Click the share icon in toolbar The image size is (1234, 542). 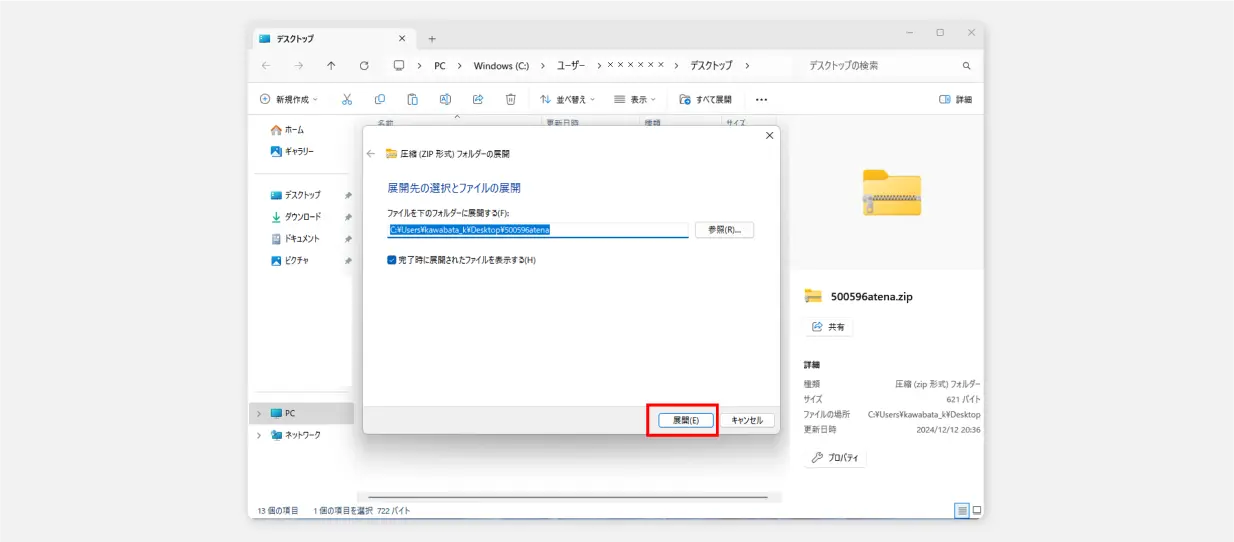(x=478, y=99)
